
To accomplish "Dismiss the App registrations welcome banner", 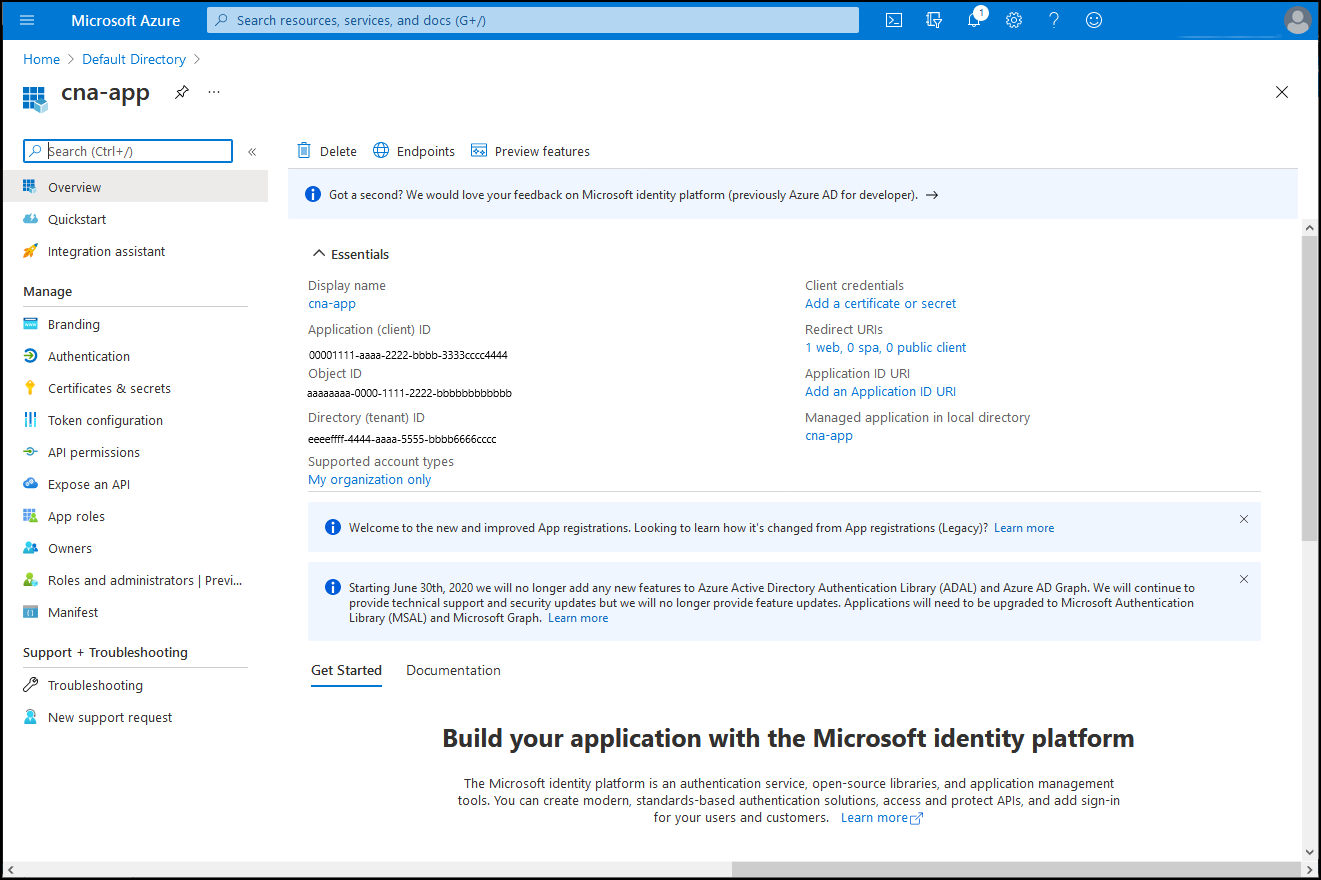I will pos(1244,519).
